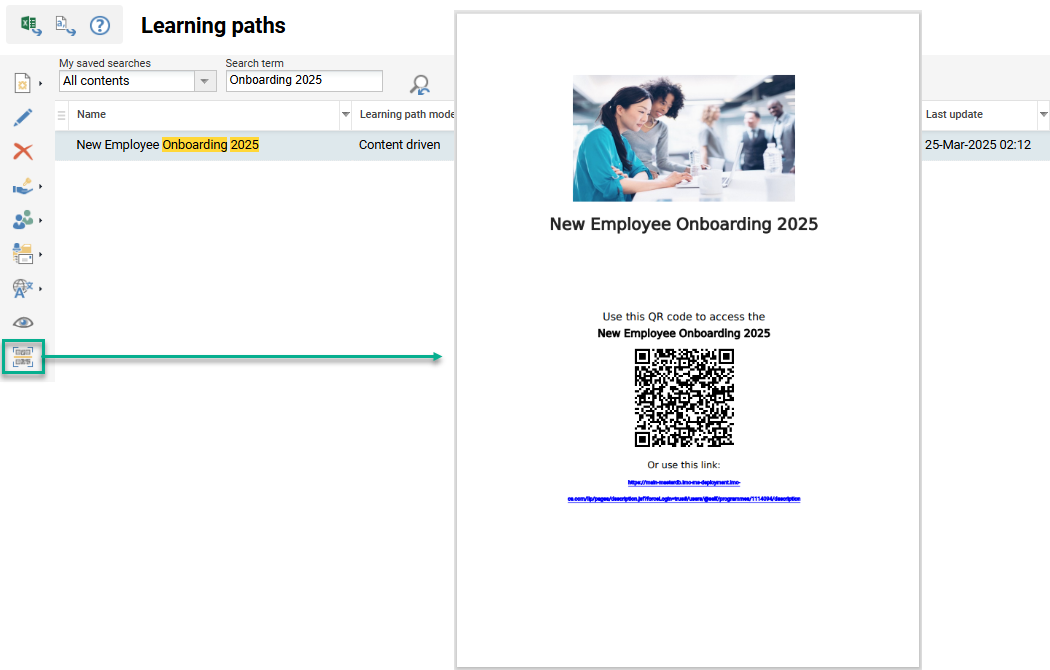The image size is (1050, 670).
Task: Select the assignment hand icon in the sidebar
Action: coord(25,186)
